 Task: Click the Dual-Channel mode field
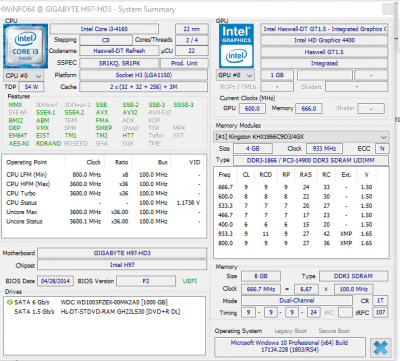[x=297, y=301]
